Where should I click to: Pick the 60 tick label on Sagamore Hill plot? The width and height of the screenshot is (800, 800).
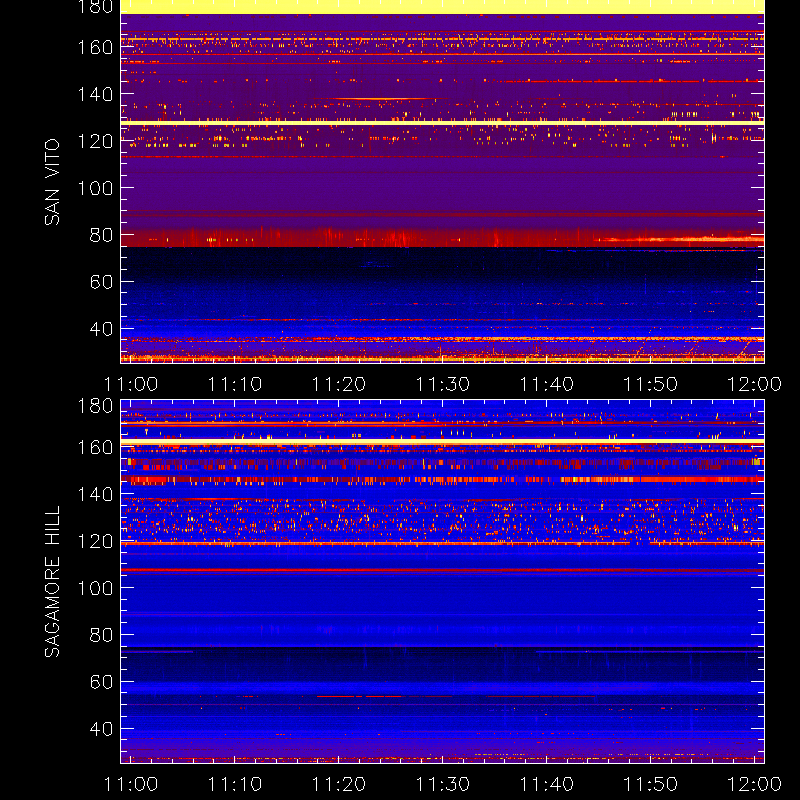point(102,682)
